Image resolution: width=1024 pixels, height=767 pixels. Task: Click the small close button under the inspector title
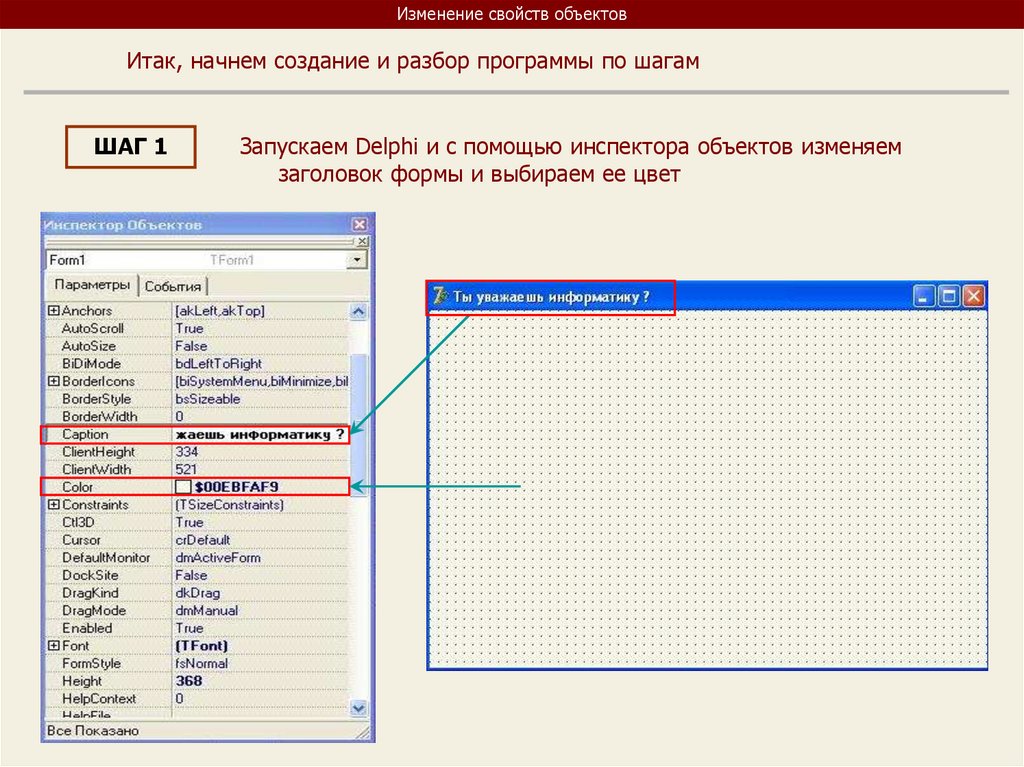tap(362, 241)
